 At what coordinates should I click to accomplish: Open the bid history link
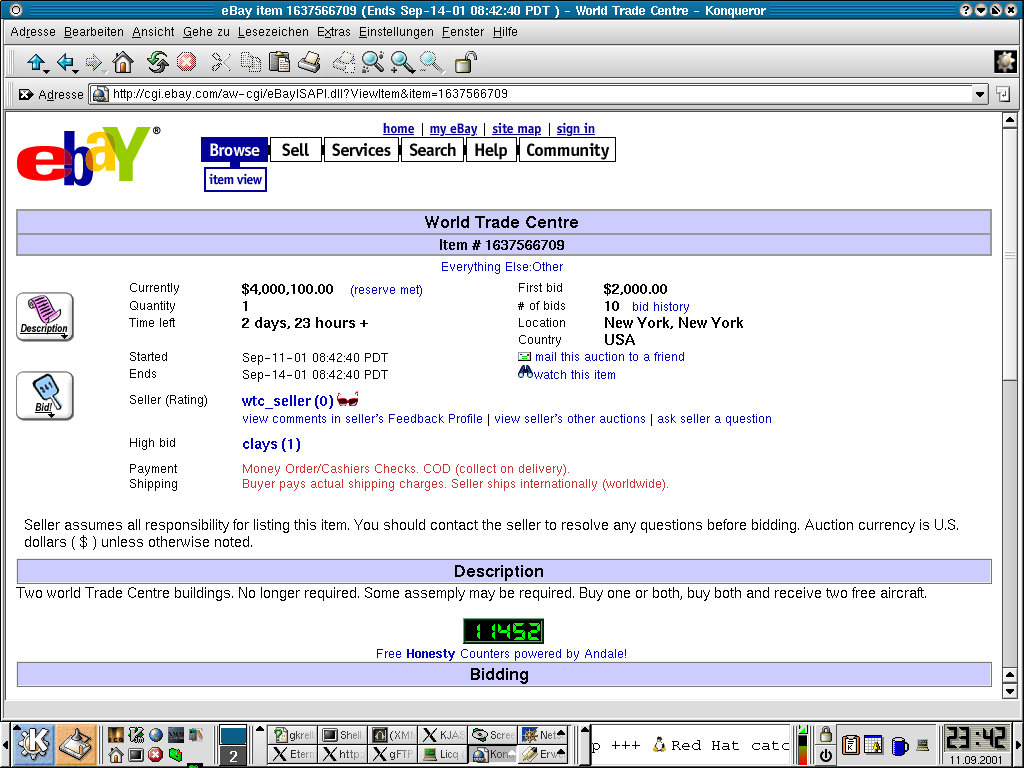coord(660,306)
